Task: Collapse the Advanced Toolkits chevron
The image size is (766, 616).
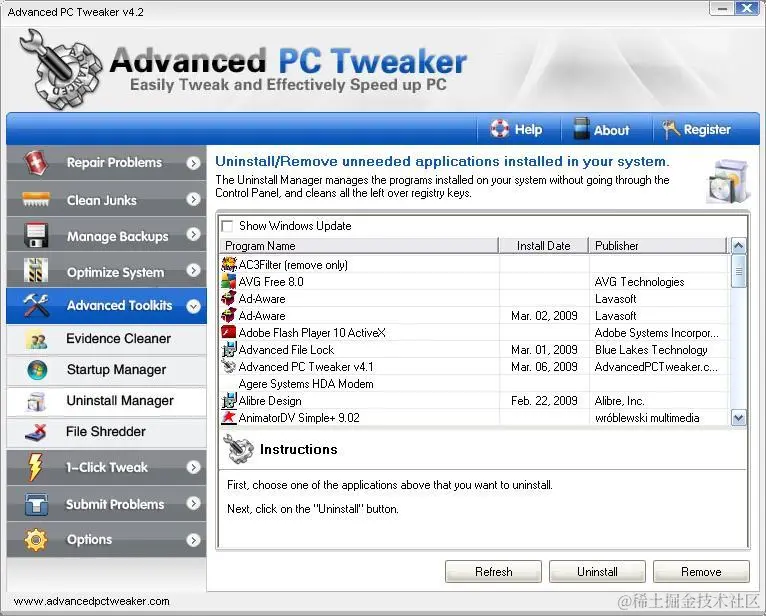Action: coord(193,306)
